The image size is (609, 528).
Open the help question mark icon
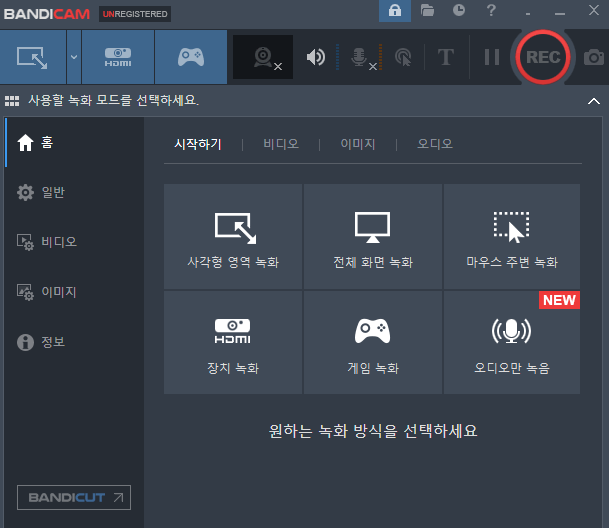[x=491, y=10]
